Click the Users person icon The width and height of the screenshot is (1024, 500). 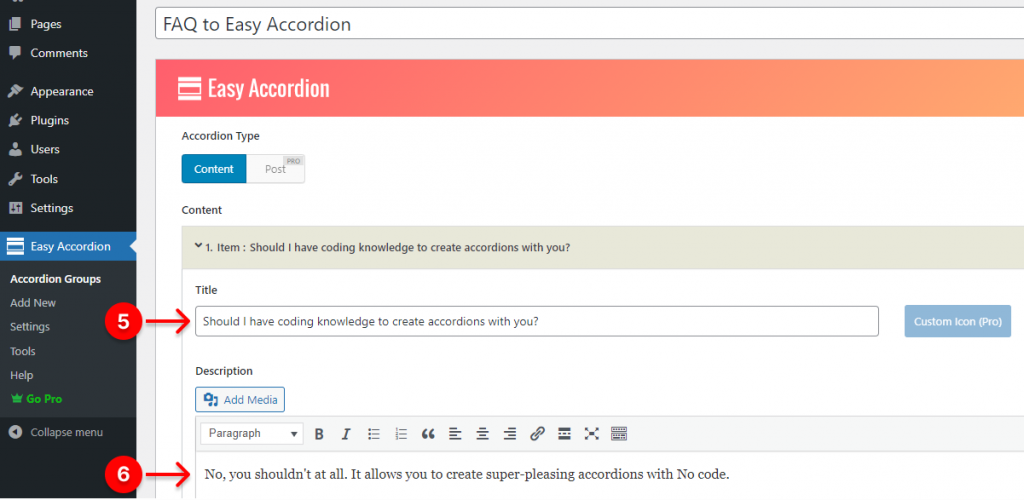tap(16, 149)
